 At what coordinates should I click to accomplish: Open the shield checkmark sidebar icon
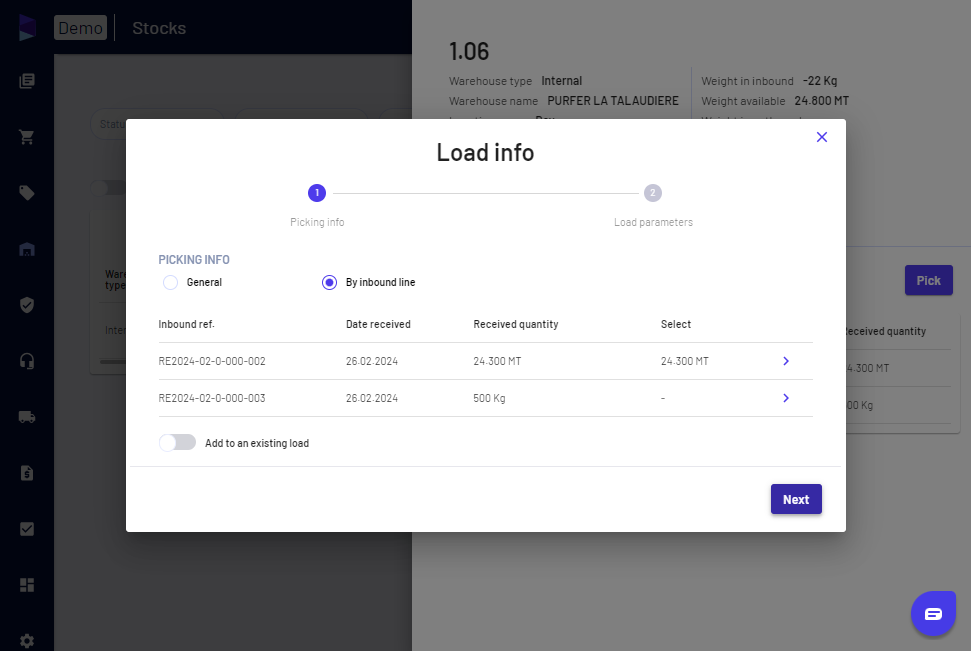point(27,305)
